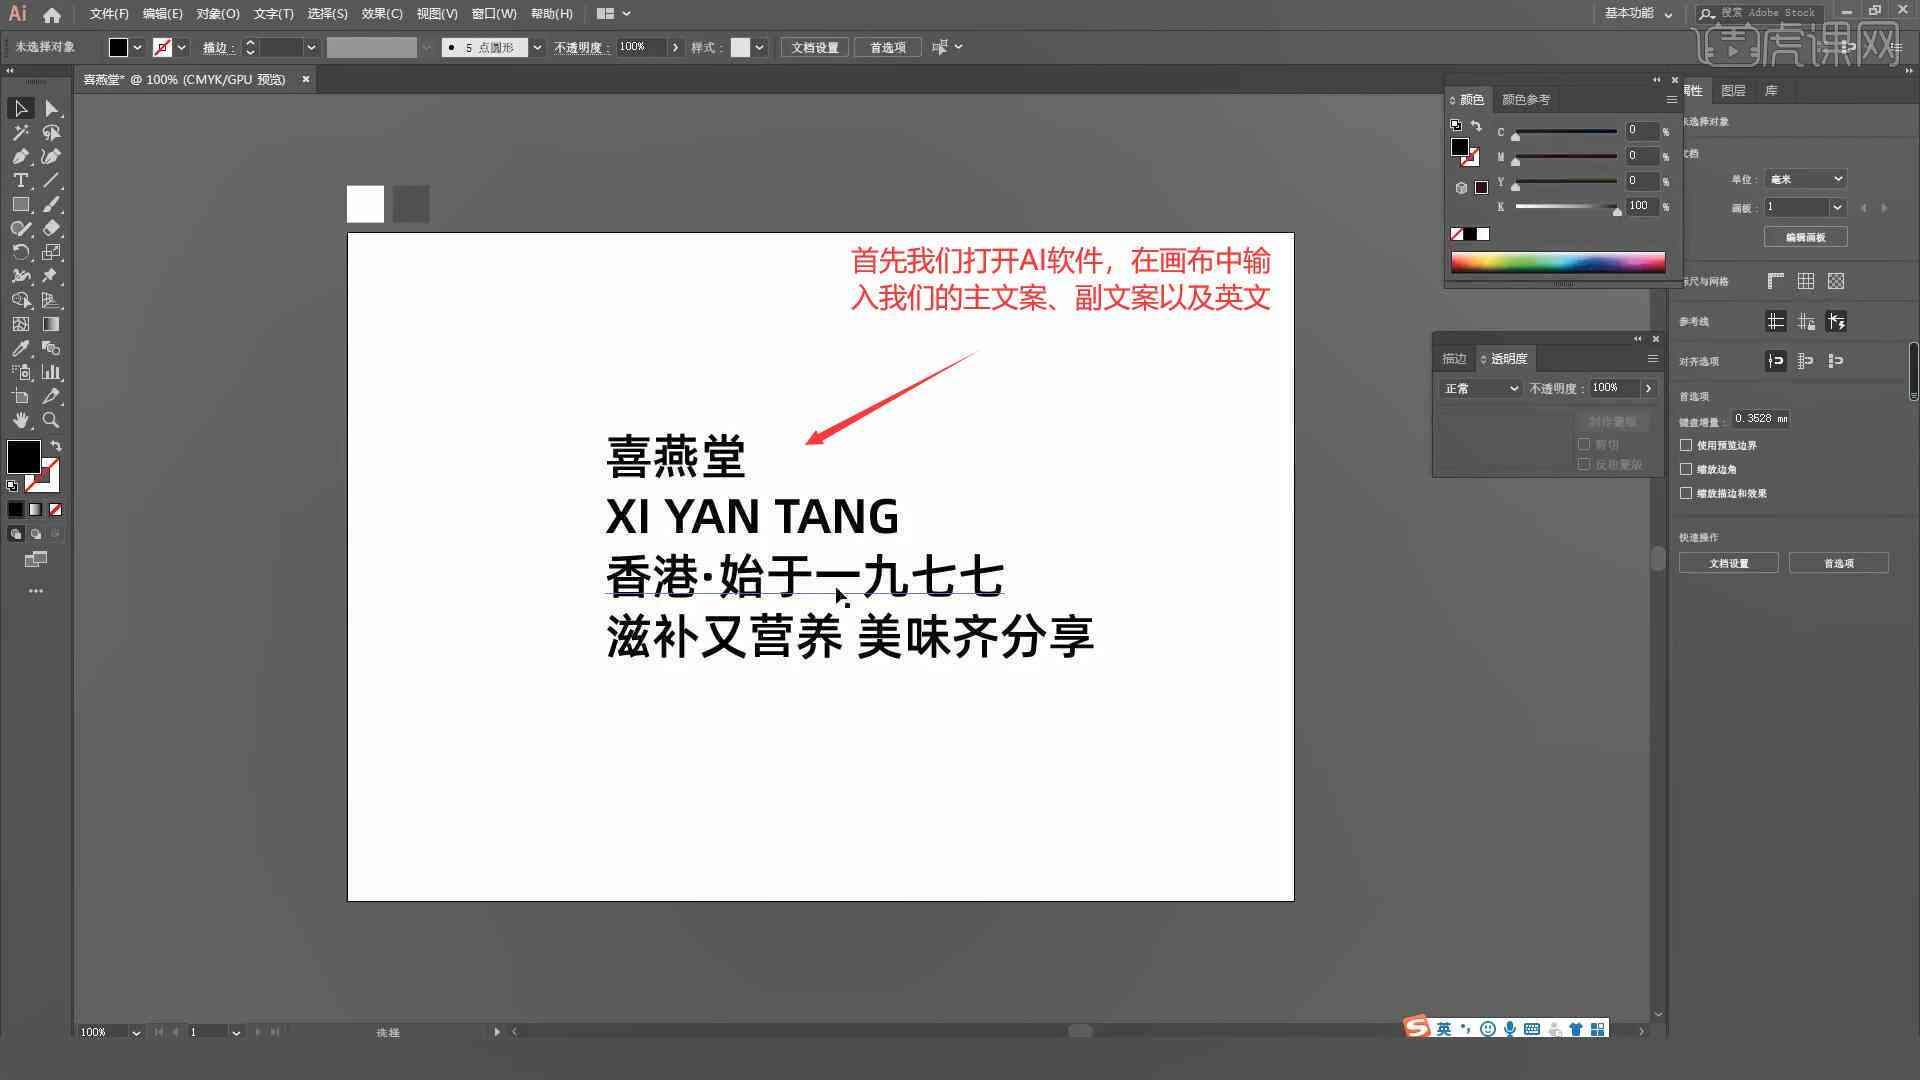Select the Selection tool (arrow)
This screenshot has height=1080, width=1920.
(20, 108)
